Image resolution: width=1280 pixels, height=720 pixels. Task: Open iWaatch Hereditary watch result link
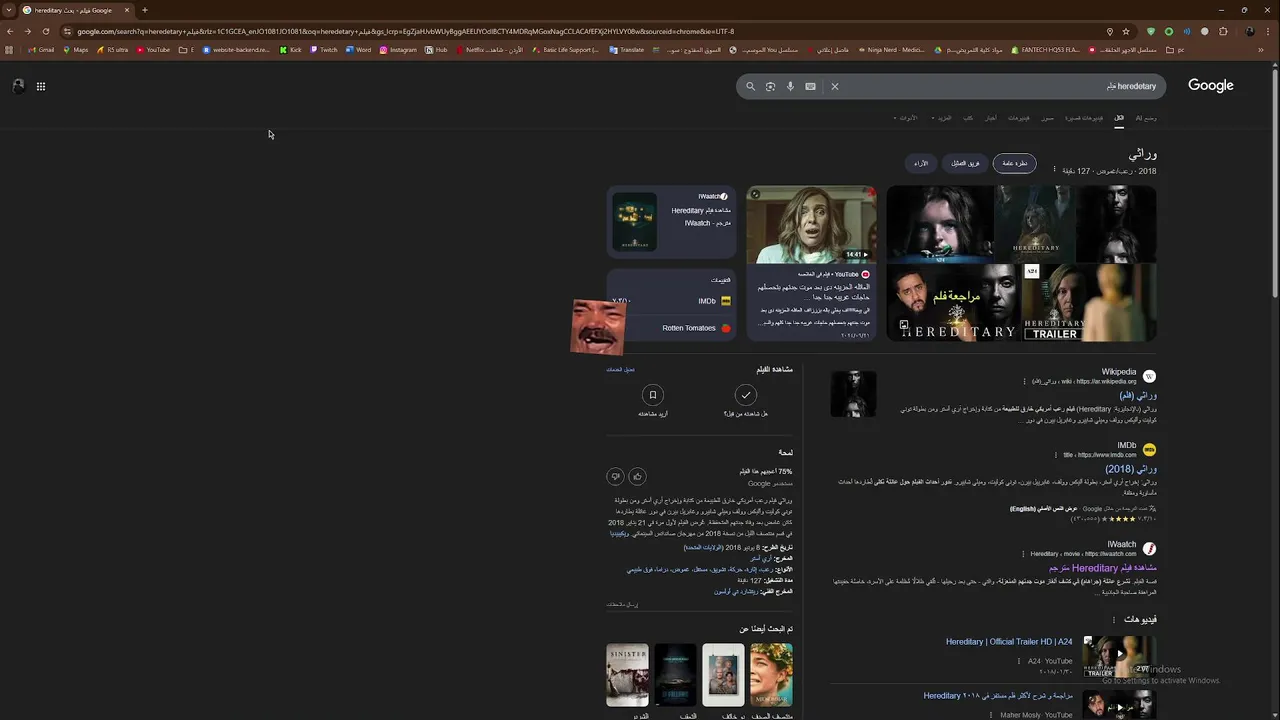tap(1101, 568)
